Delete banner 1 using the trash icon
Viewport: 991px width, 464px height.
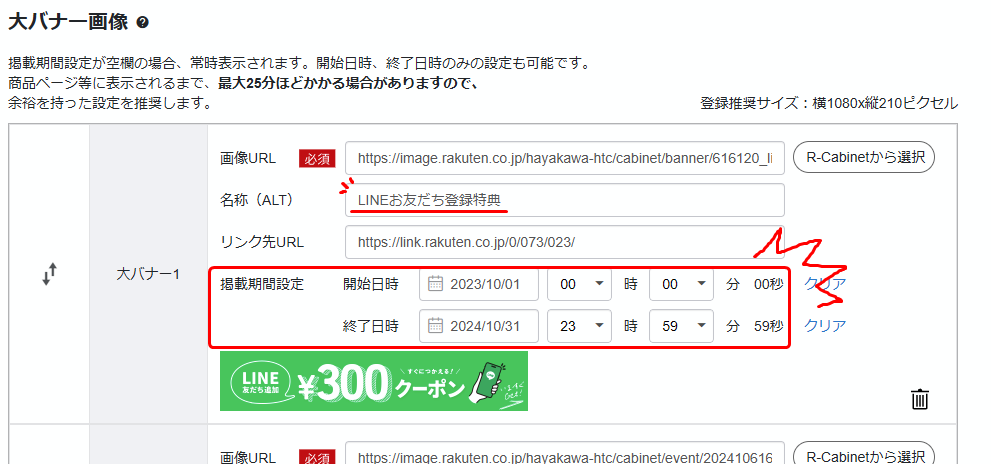click(920, 400)
